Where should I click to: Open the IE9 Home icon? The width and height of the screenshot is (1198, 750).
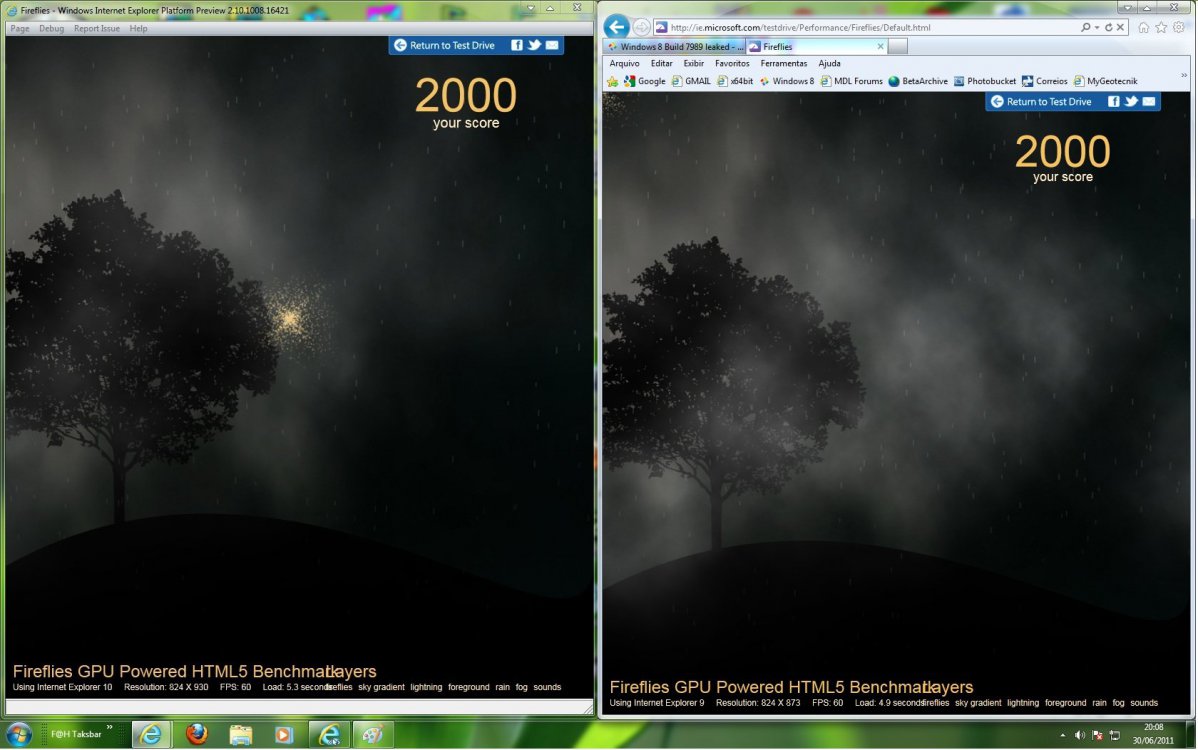point(1144,27)
